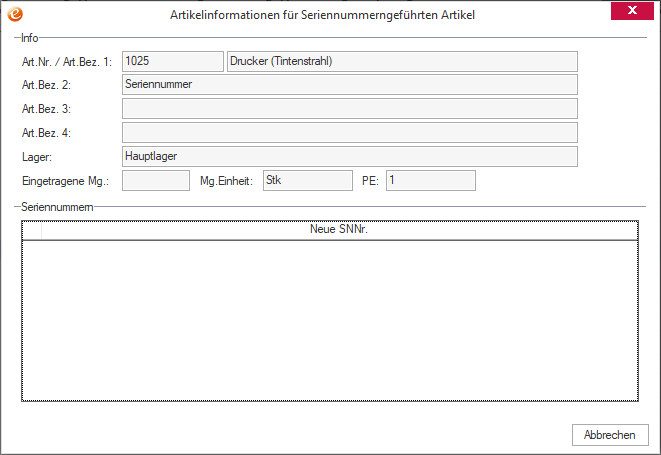Click the Art.Bez. 4: label
The height and width of the screenshot is (455, 661).
[46, 133]
